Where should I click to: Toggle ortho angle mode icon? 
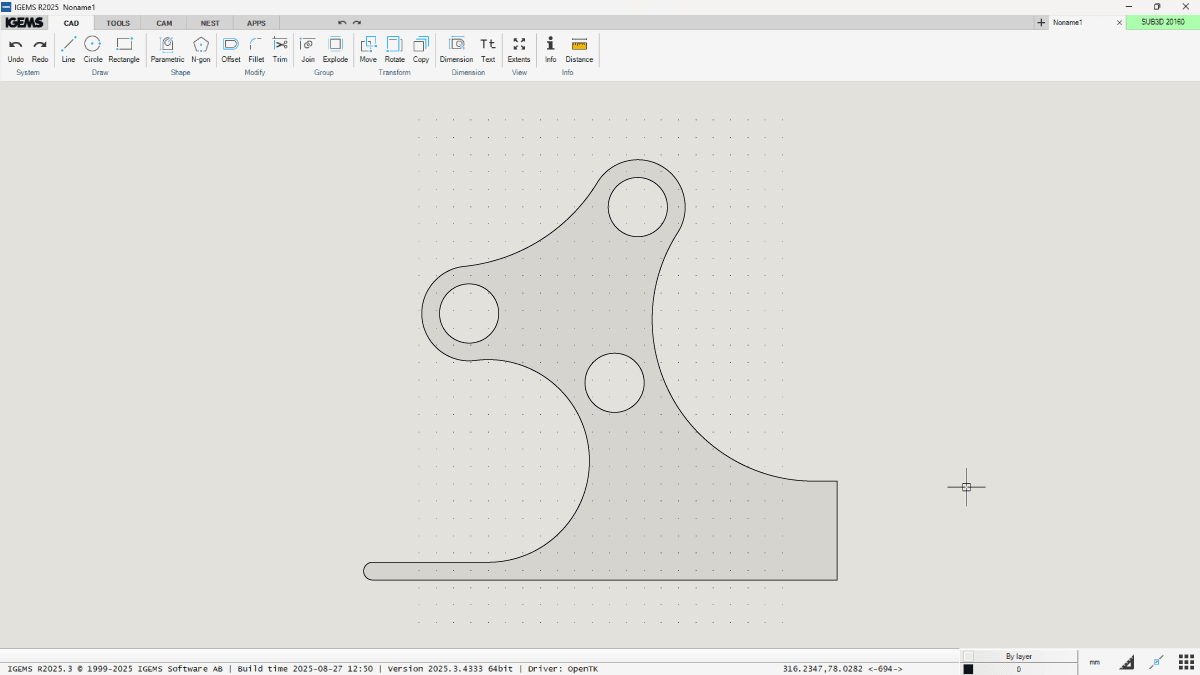[1126, 662]
